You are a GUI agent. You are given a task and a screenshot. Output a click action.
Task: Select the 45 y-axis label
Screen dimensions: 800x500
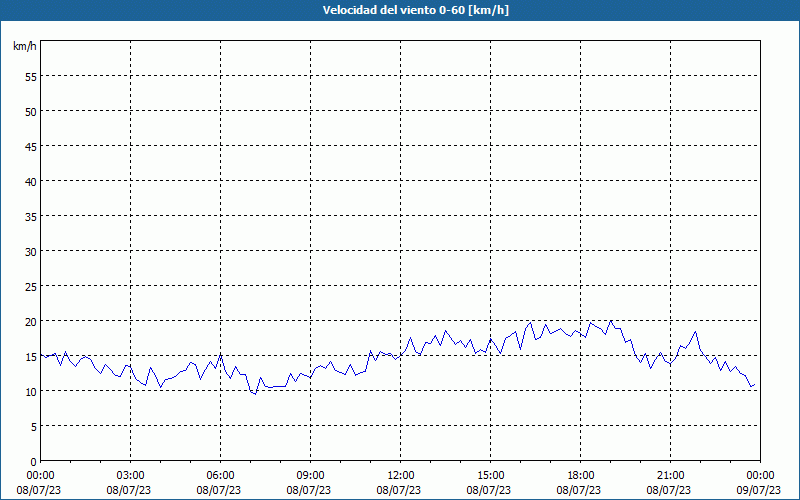coord(31,146)
